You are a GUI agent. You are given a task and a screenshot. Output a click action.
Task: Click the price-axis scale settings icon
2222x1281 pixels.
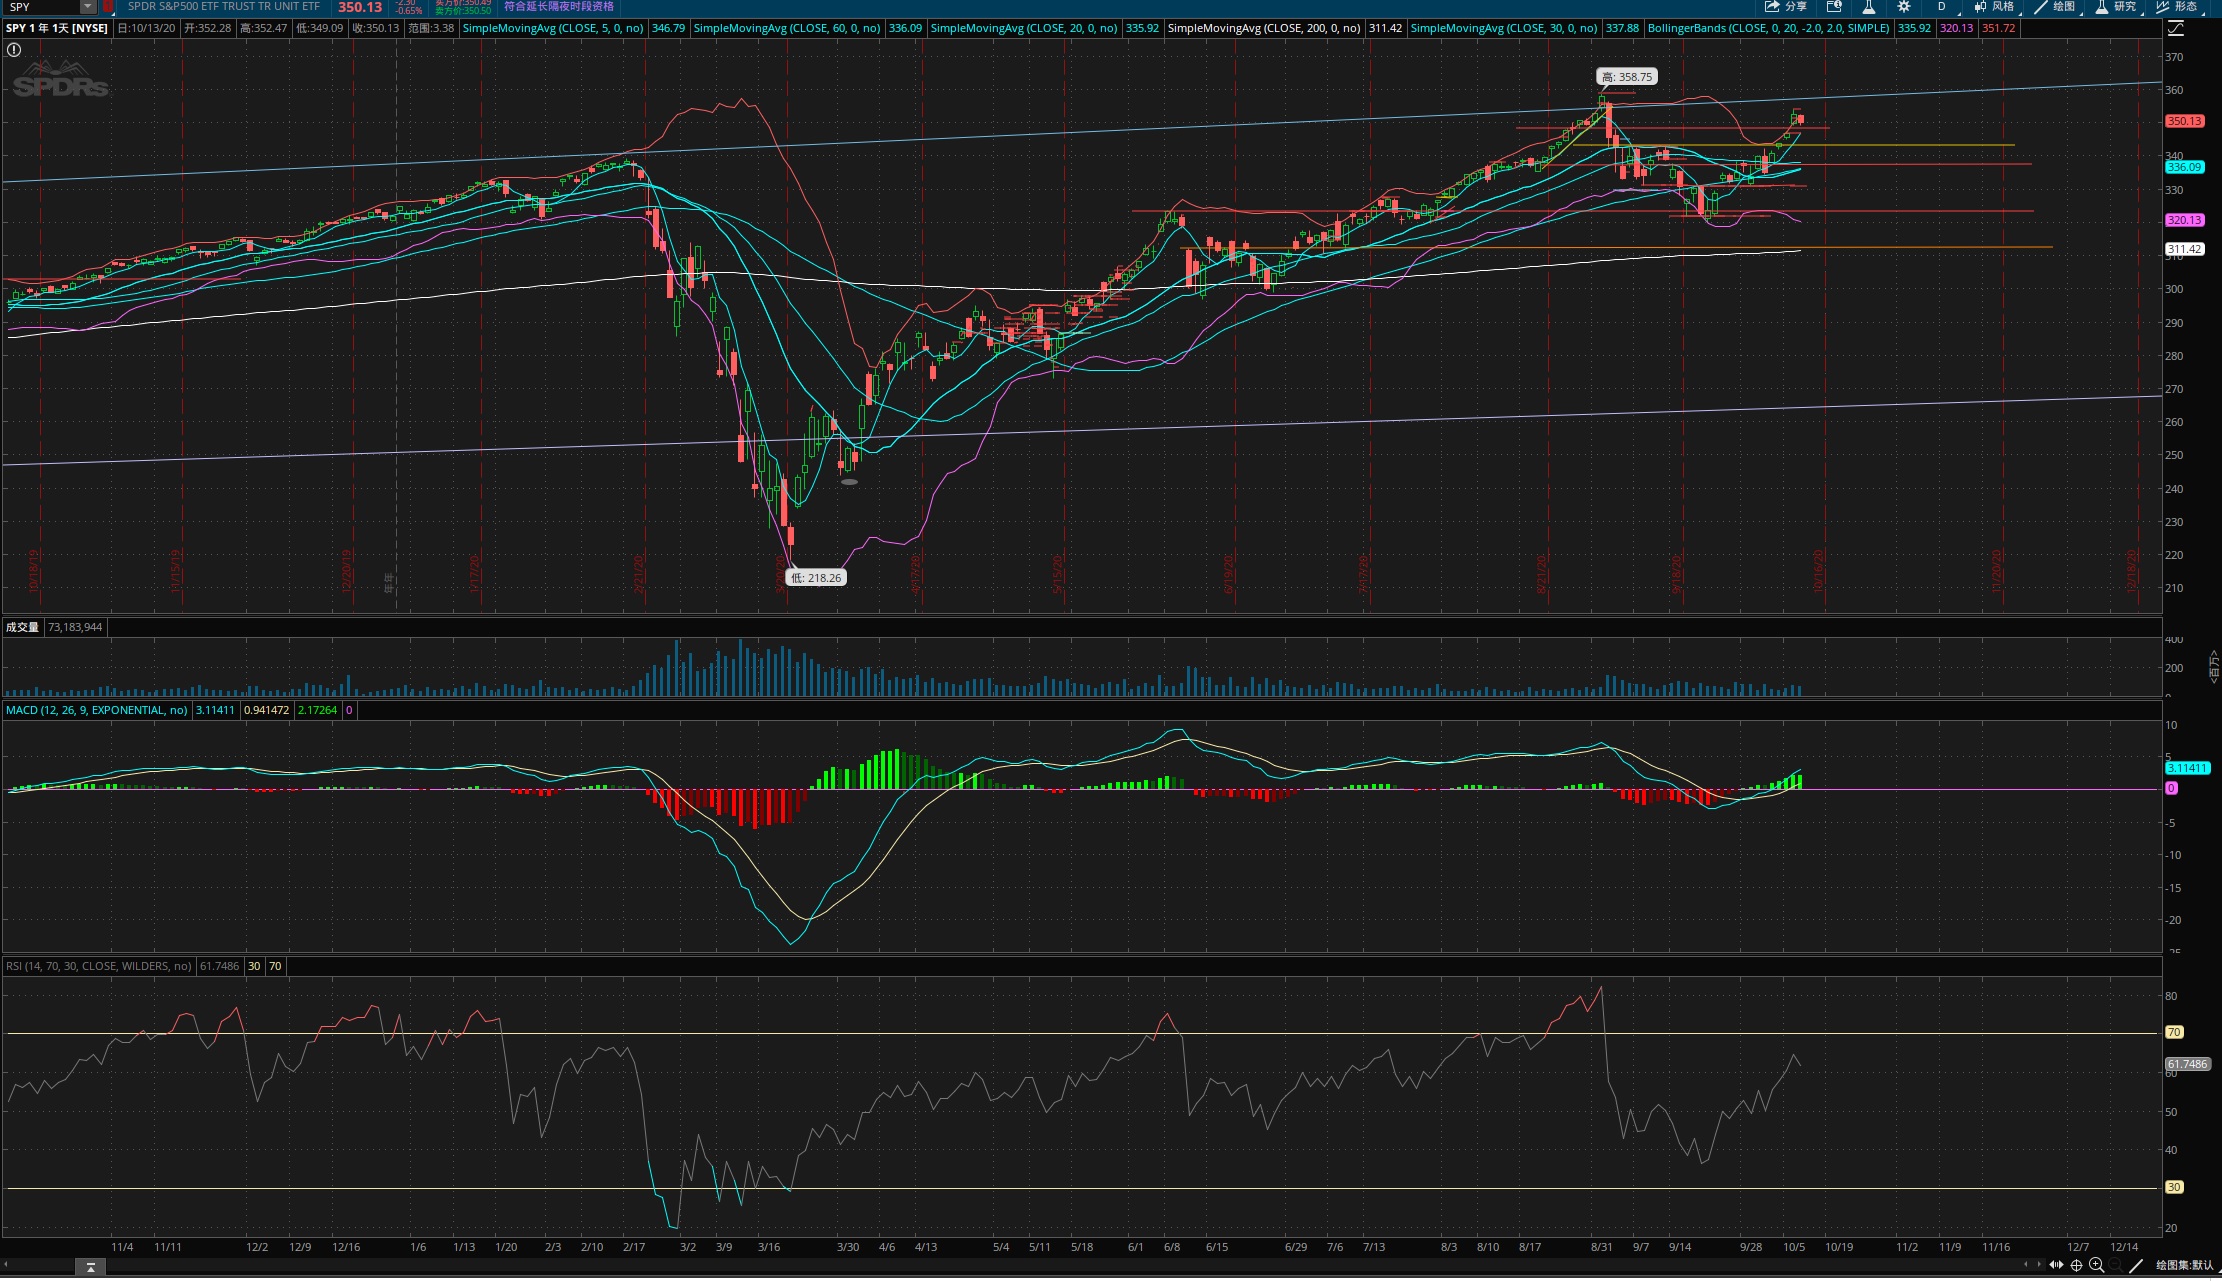coord(2175,28)
